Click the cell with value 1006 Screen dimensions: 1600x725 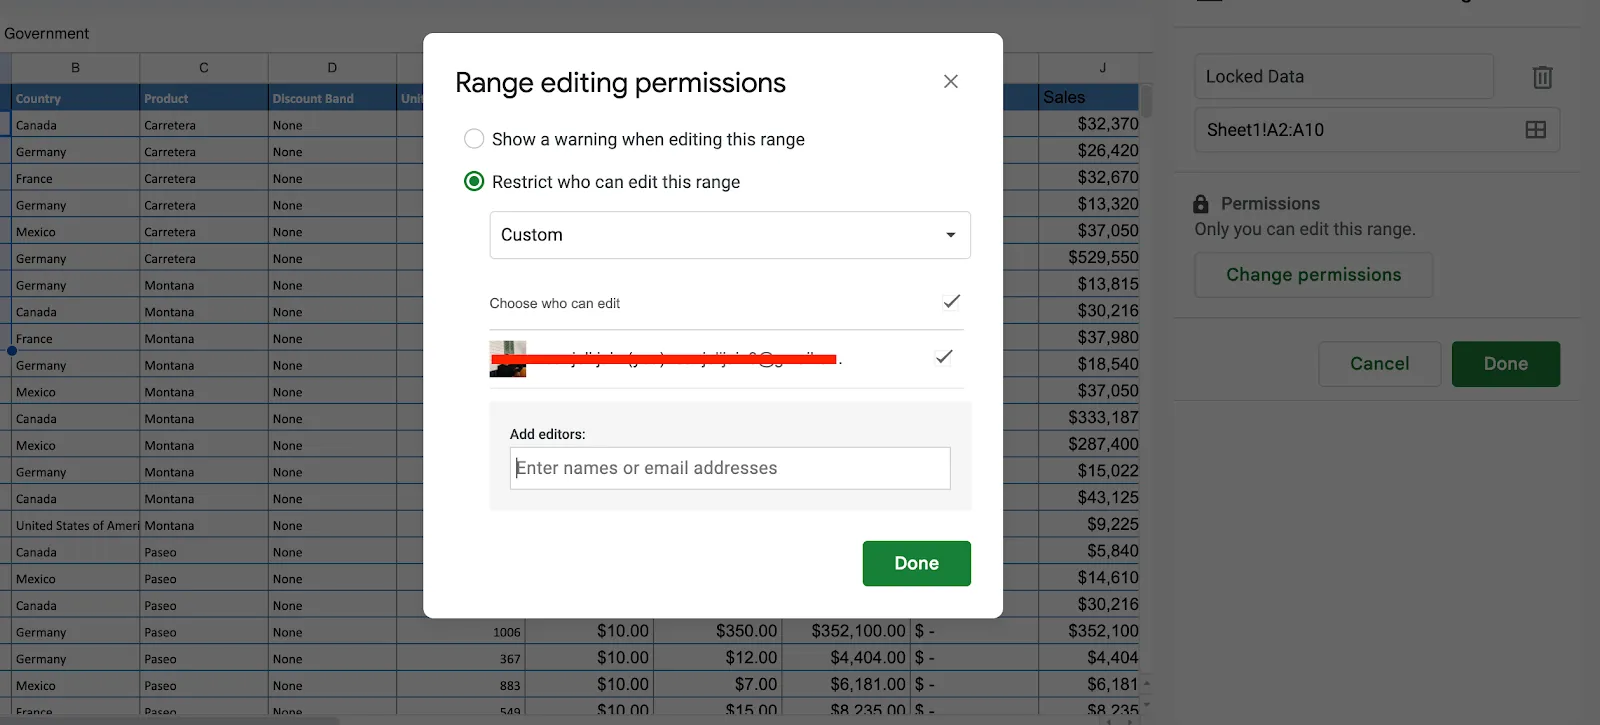tap(461, 631)
